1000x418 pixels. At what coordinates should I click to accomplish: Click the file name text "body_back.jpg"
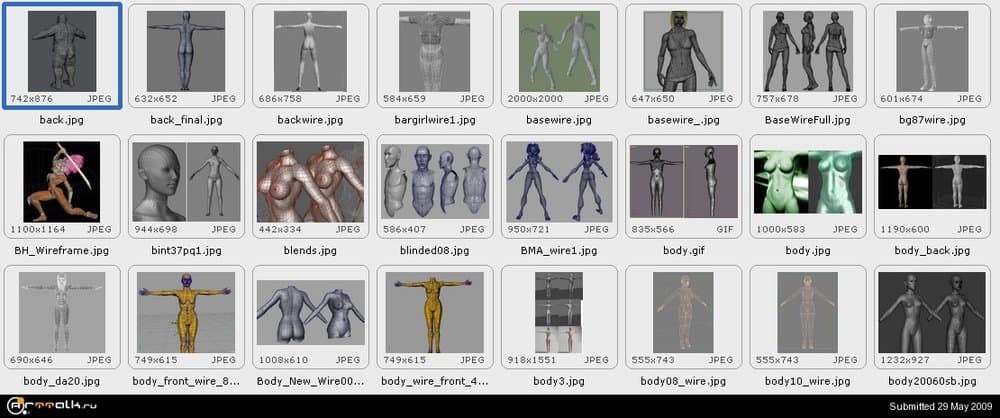pos(932,251)
